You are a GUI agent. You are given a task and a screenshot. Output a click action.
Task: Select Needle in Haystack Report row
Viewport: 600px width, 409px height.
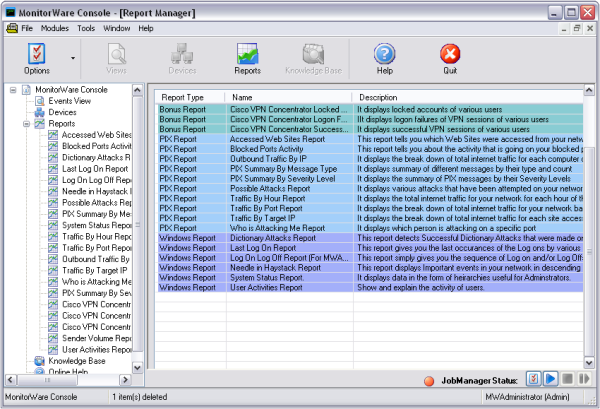370,267
